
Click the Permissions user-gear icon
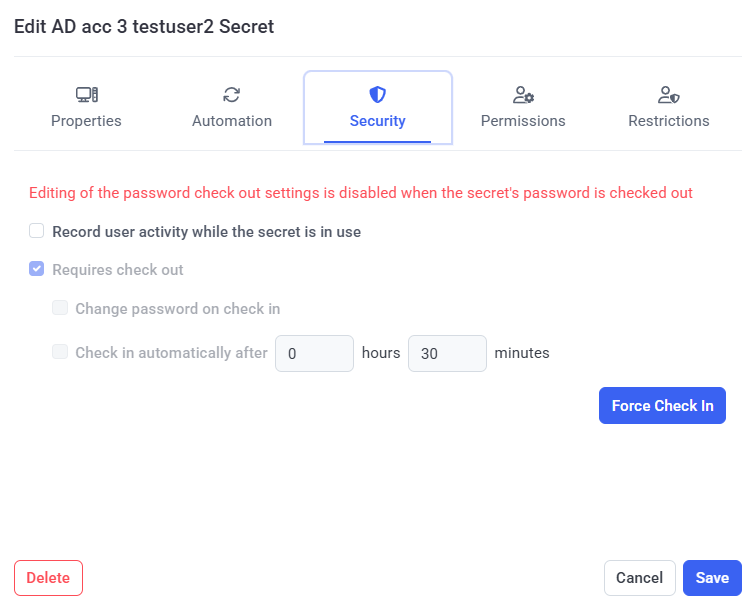pos(523,95)
